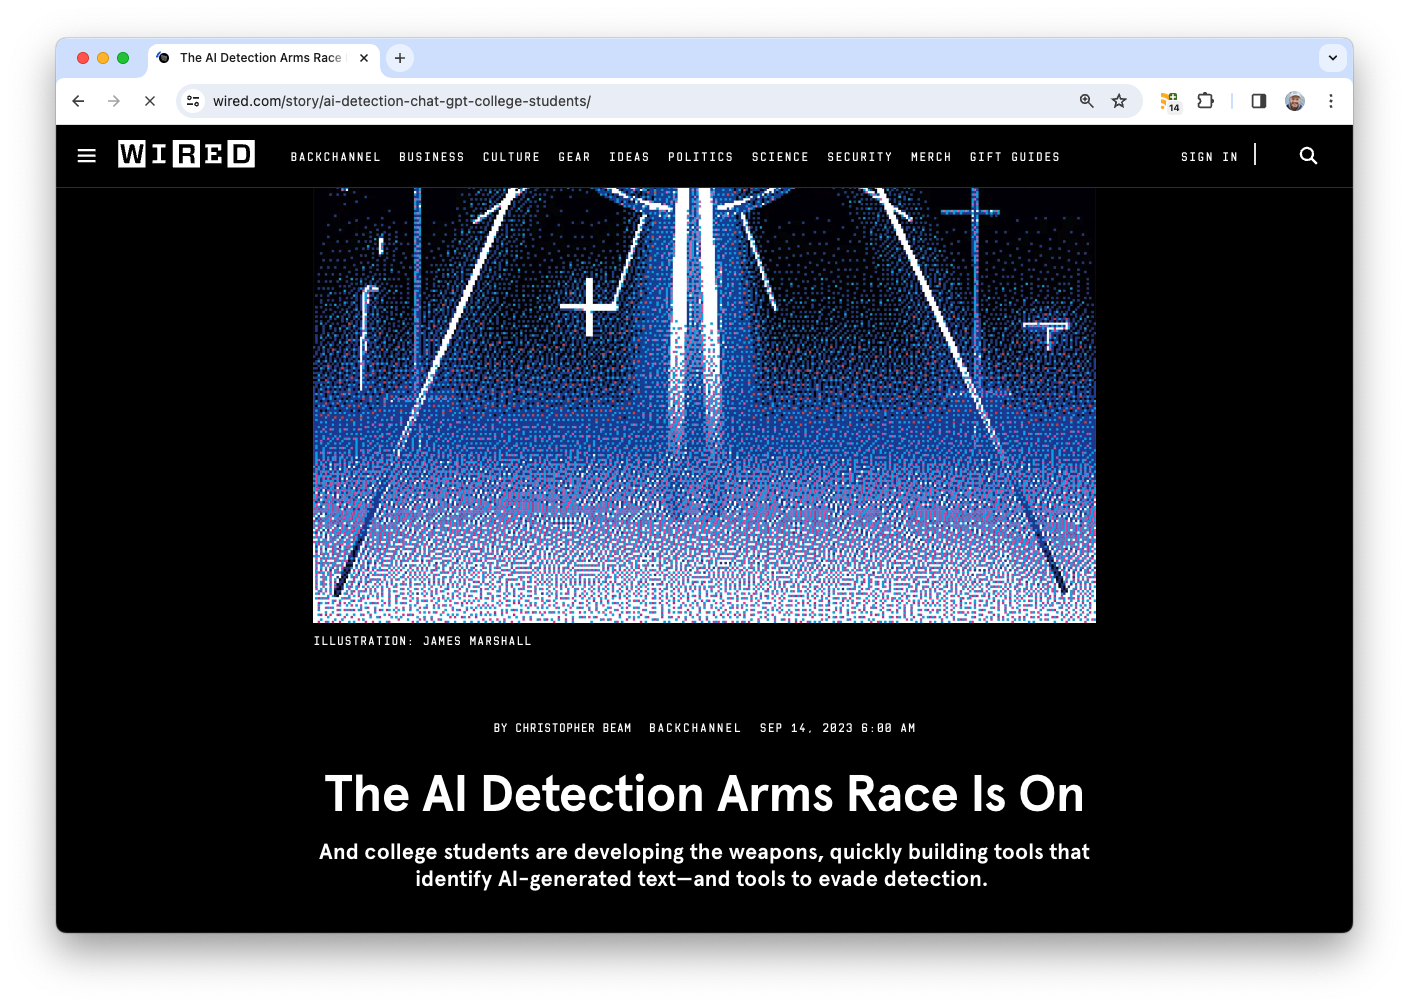Open the browser side panel
Viewport: 1409px width, 1007px height.
tap(1257, 101)
